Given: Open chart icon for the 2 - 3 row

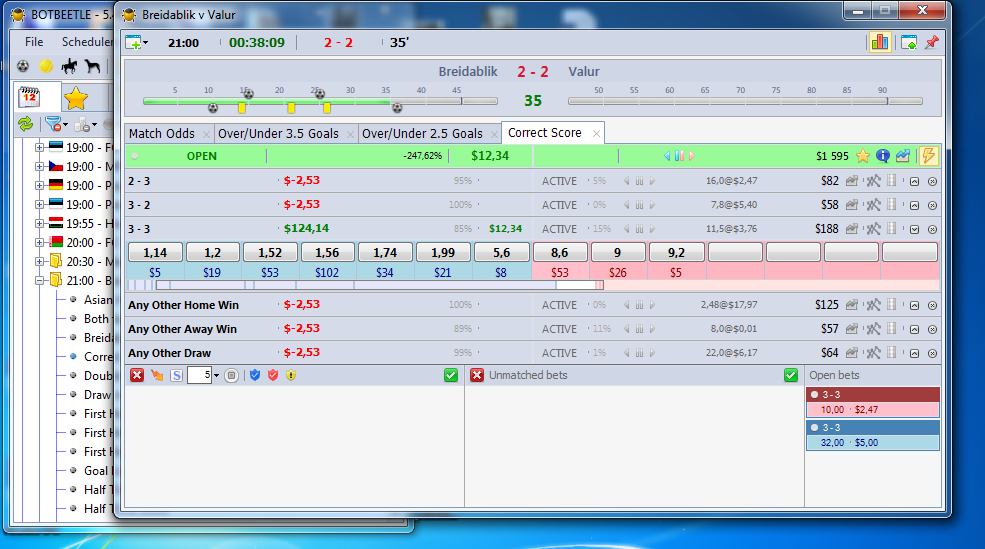Looking at the screenshot, I should click(x=851, y=181).
